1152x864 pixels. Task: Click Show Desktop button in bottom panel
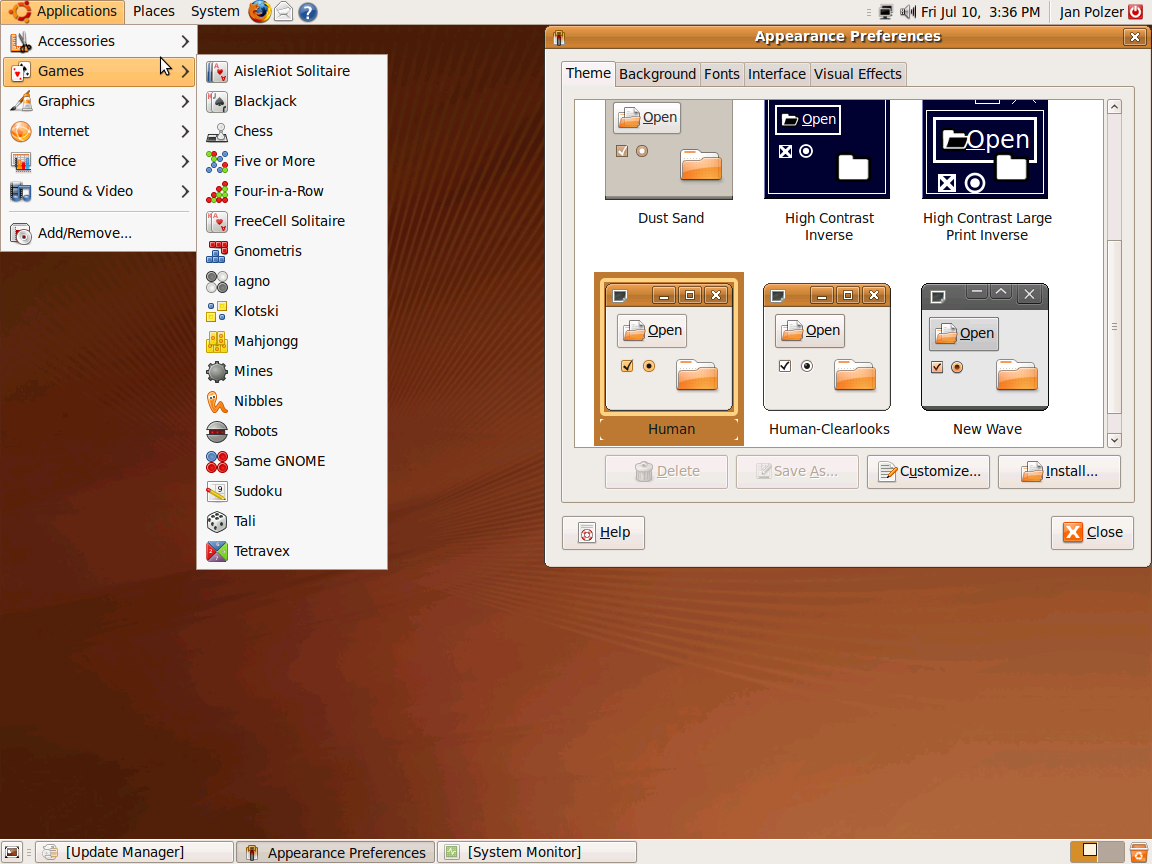point(12,852)
